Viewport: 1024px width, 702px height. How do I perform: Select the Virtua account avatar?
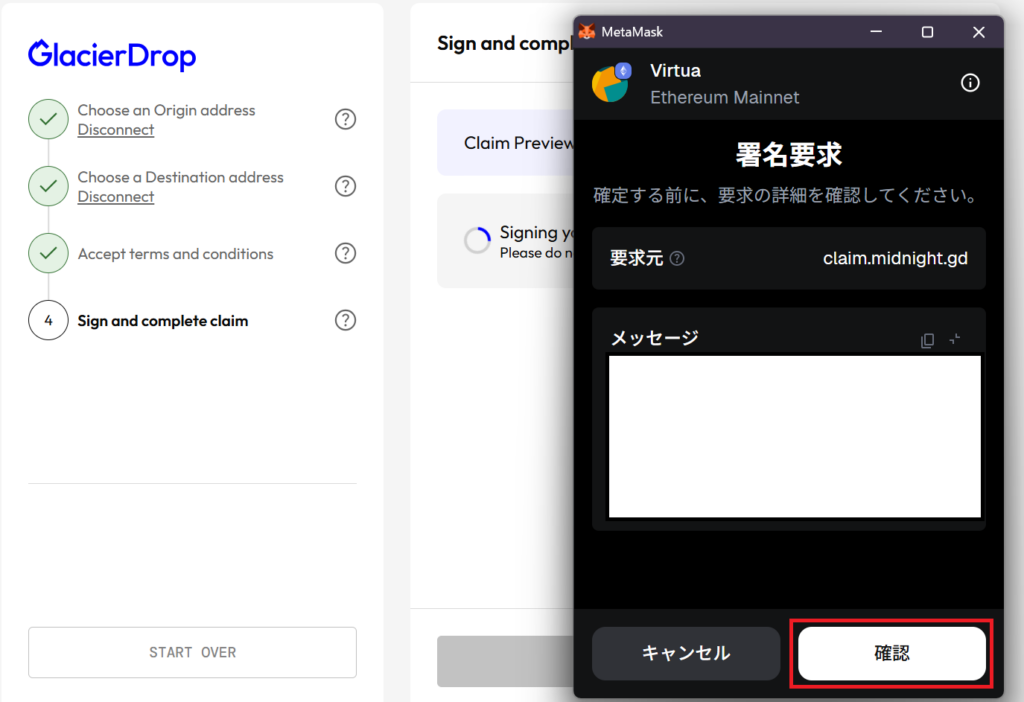pyautogui.click(x=611, y=83)
